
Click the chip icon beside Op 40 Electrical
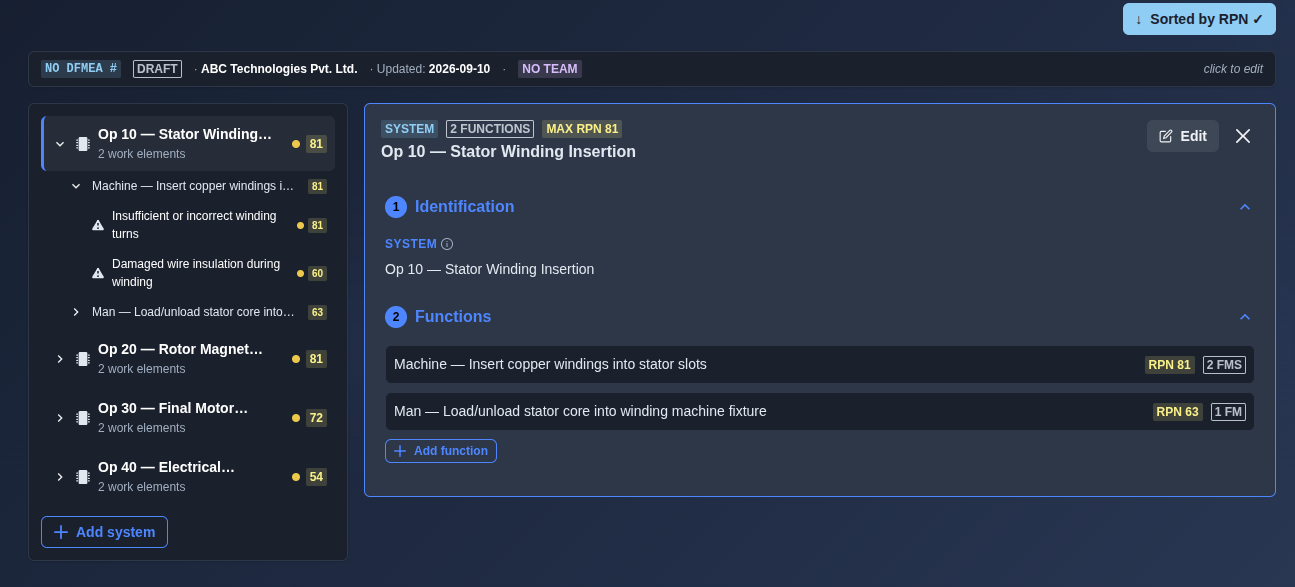(83, 477)
